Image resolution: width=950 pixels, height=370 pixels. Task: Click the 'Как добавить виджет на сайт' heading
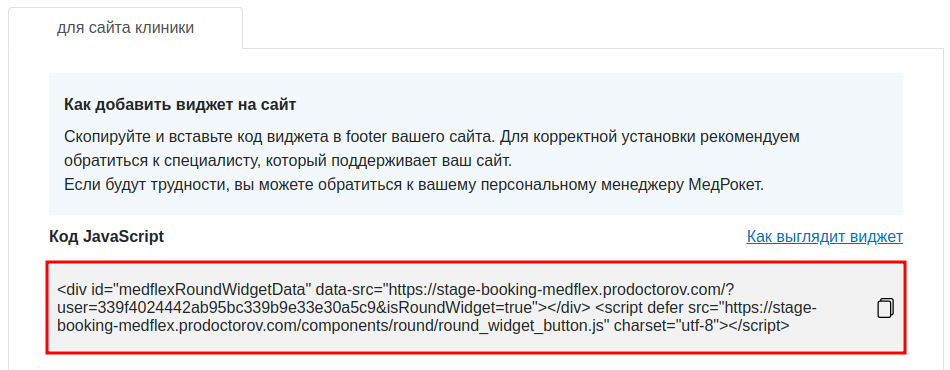pos(180,104)
